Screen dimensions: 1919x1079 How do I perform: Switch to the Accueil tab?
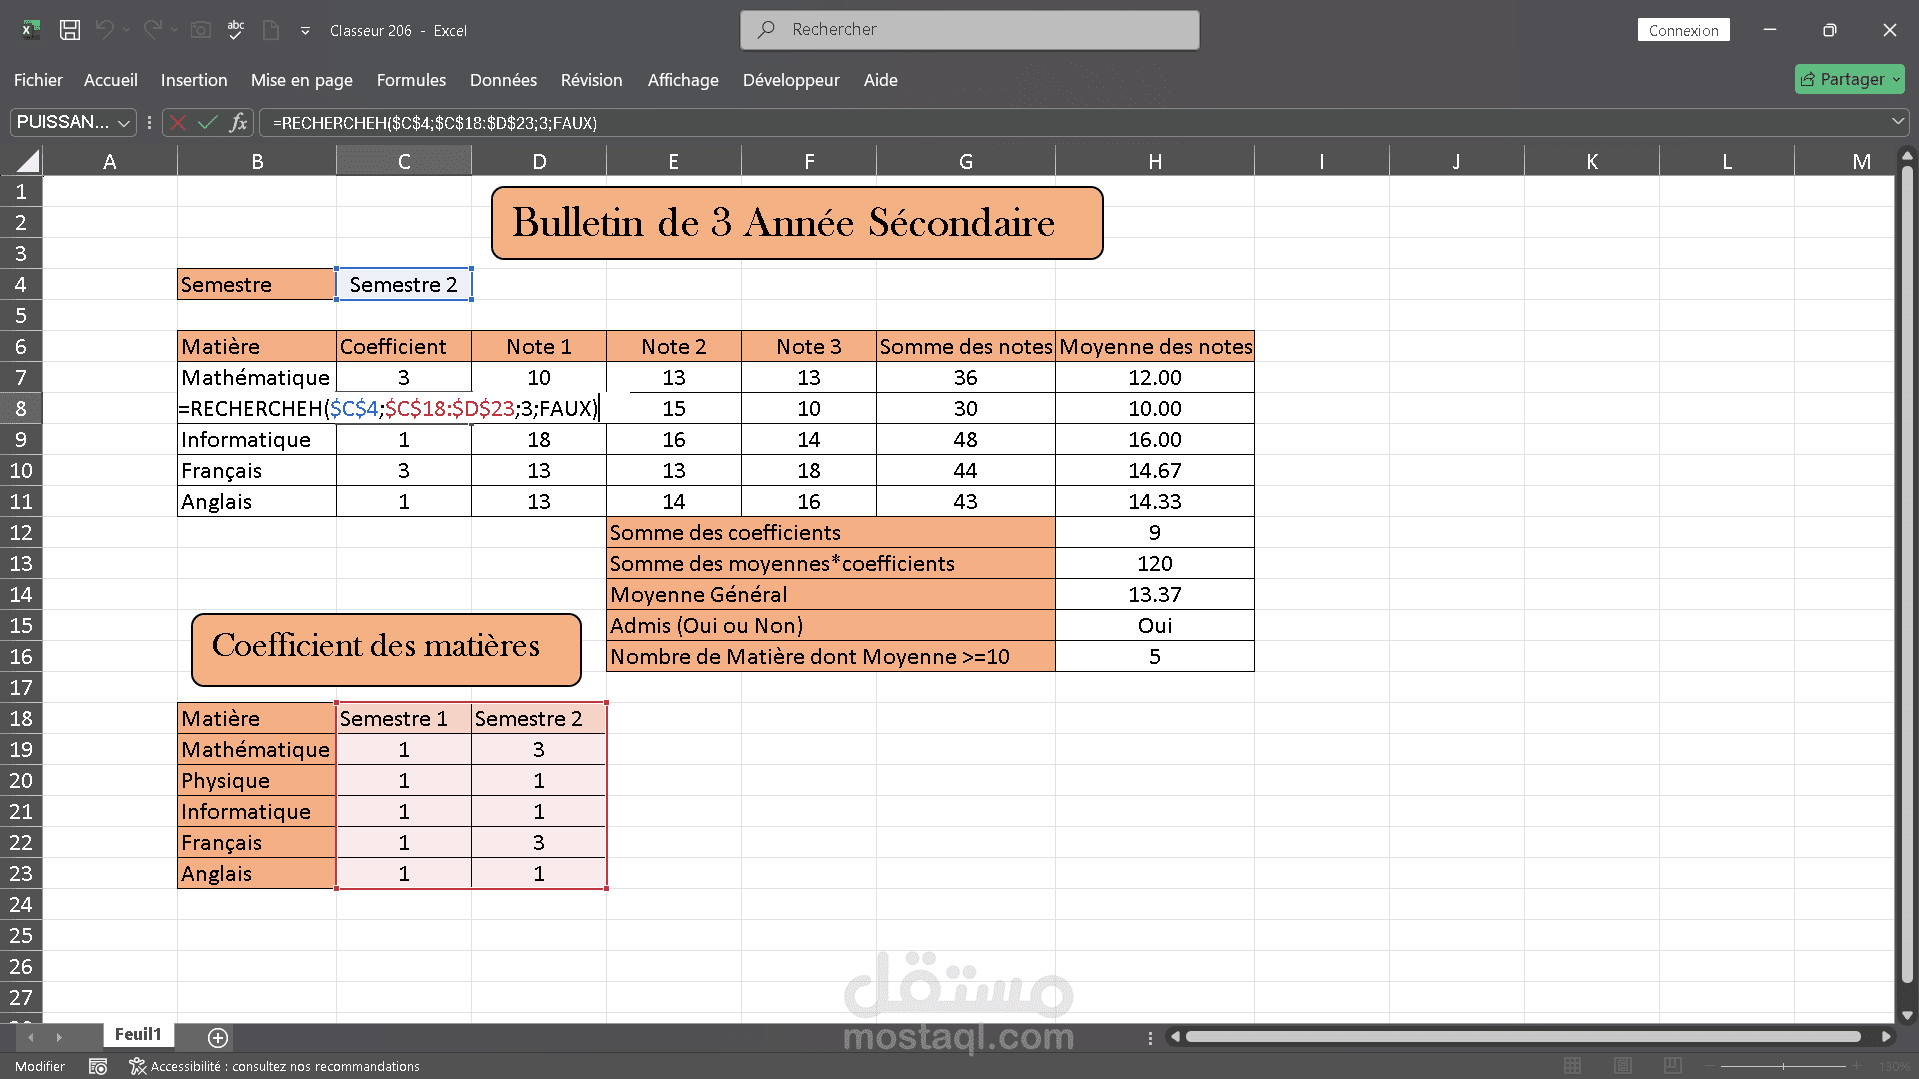(111, 80)
